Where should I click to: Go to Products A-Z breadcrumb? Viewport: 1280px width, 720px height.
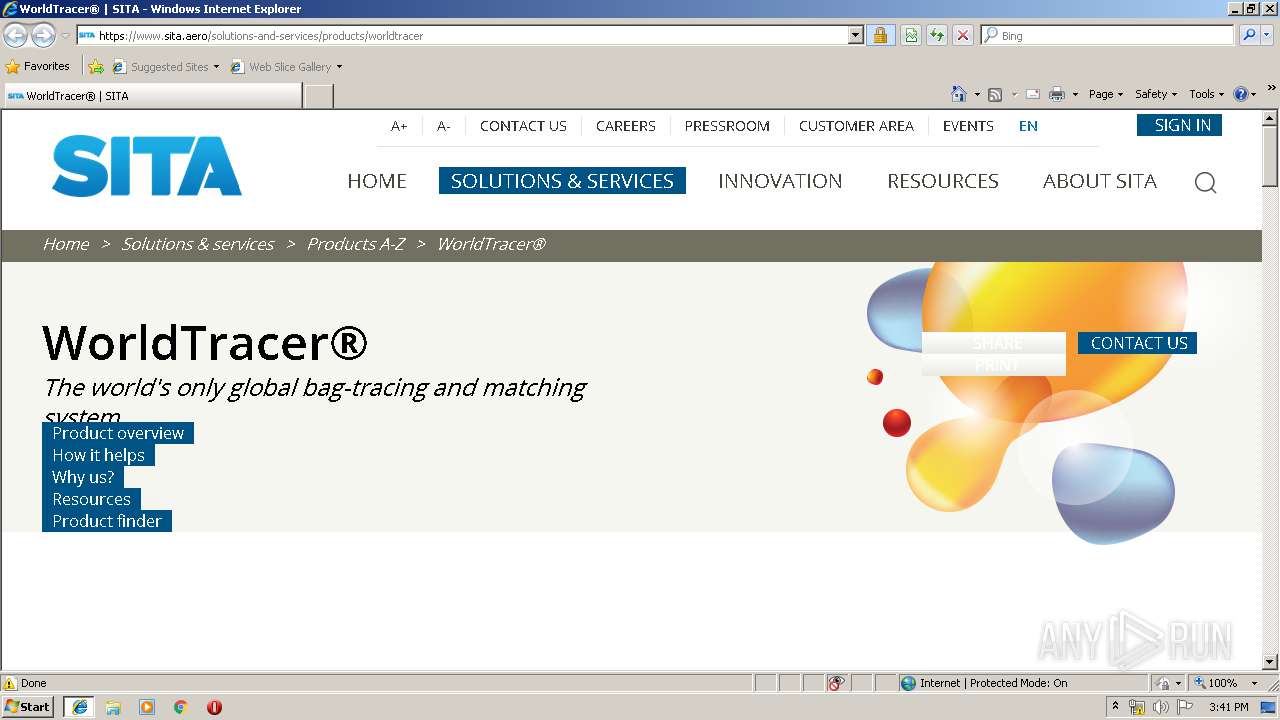point(356,244)
